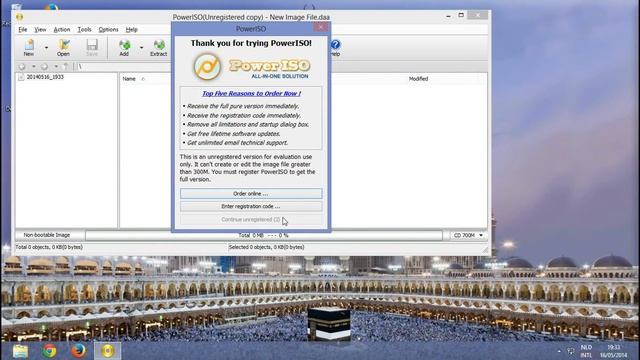Open File Explorer from the taskbar
Screen dimensions: 640x360
[x=20, y=351]
